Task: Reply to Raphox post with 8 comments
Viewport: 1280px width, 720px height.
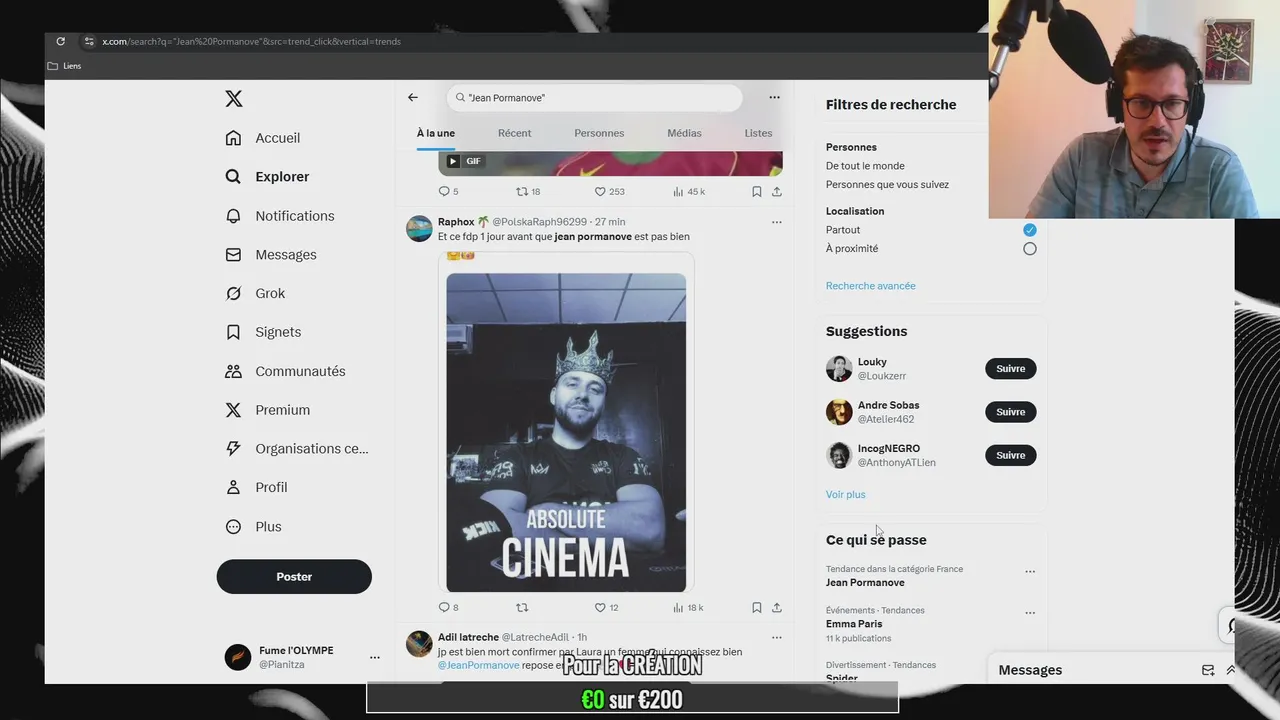Action: point(448,607)
